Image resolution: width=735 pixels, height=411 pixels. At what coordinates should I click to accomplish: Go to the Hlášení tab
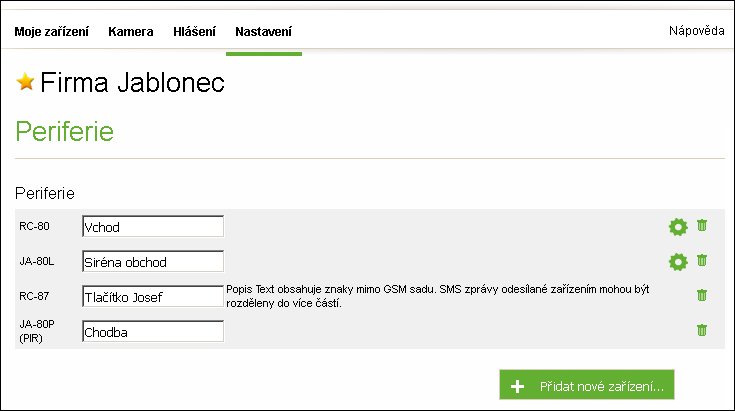coord(194,31)
